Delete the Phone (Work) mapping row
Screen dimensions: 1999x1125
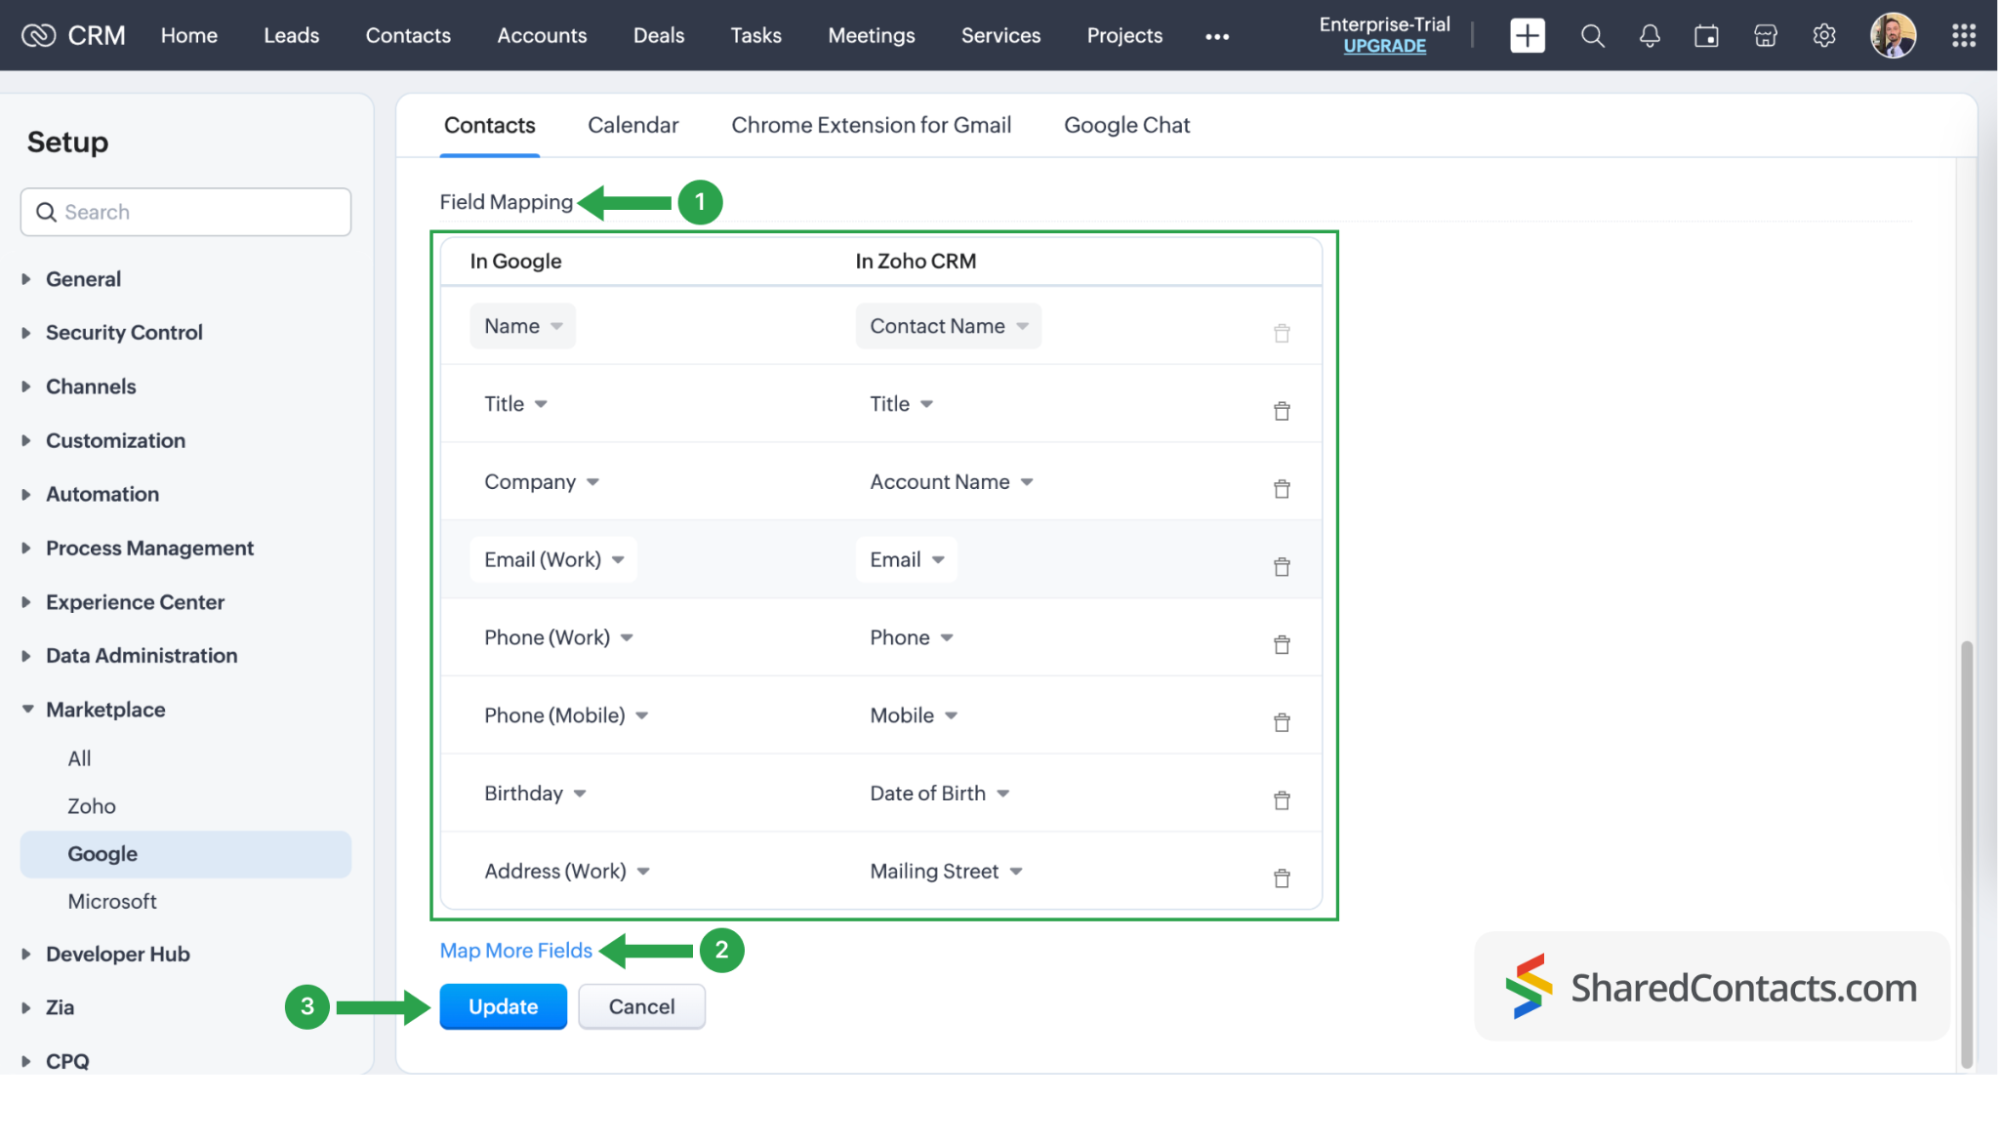[x=1281, y=644]
